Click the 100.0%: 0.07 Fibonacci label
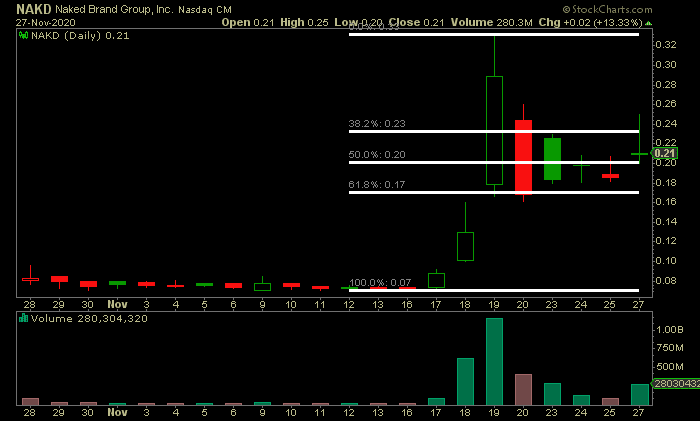The image size is (700, 421). 379,283
